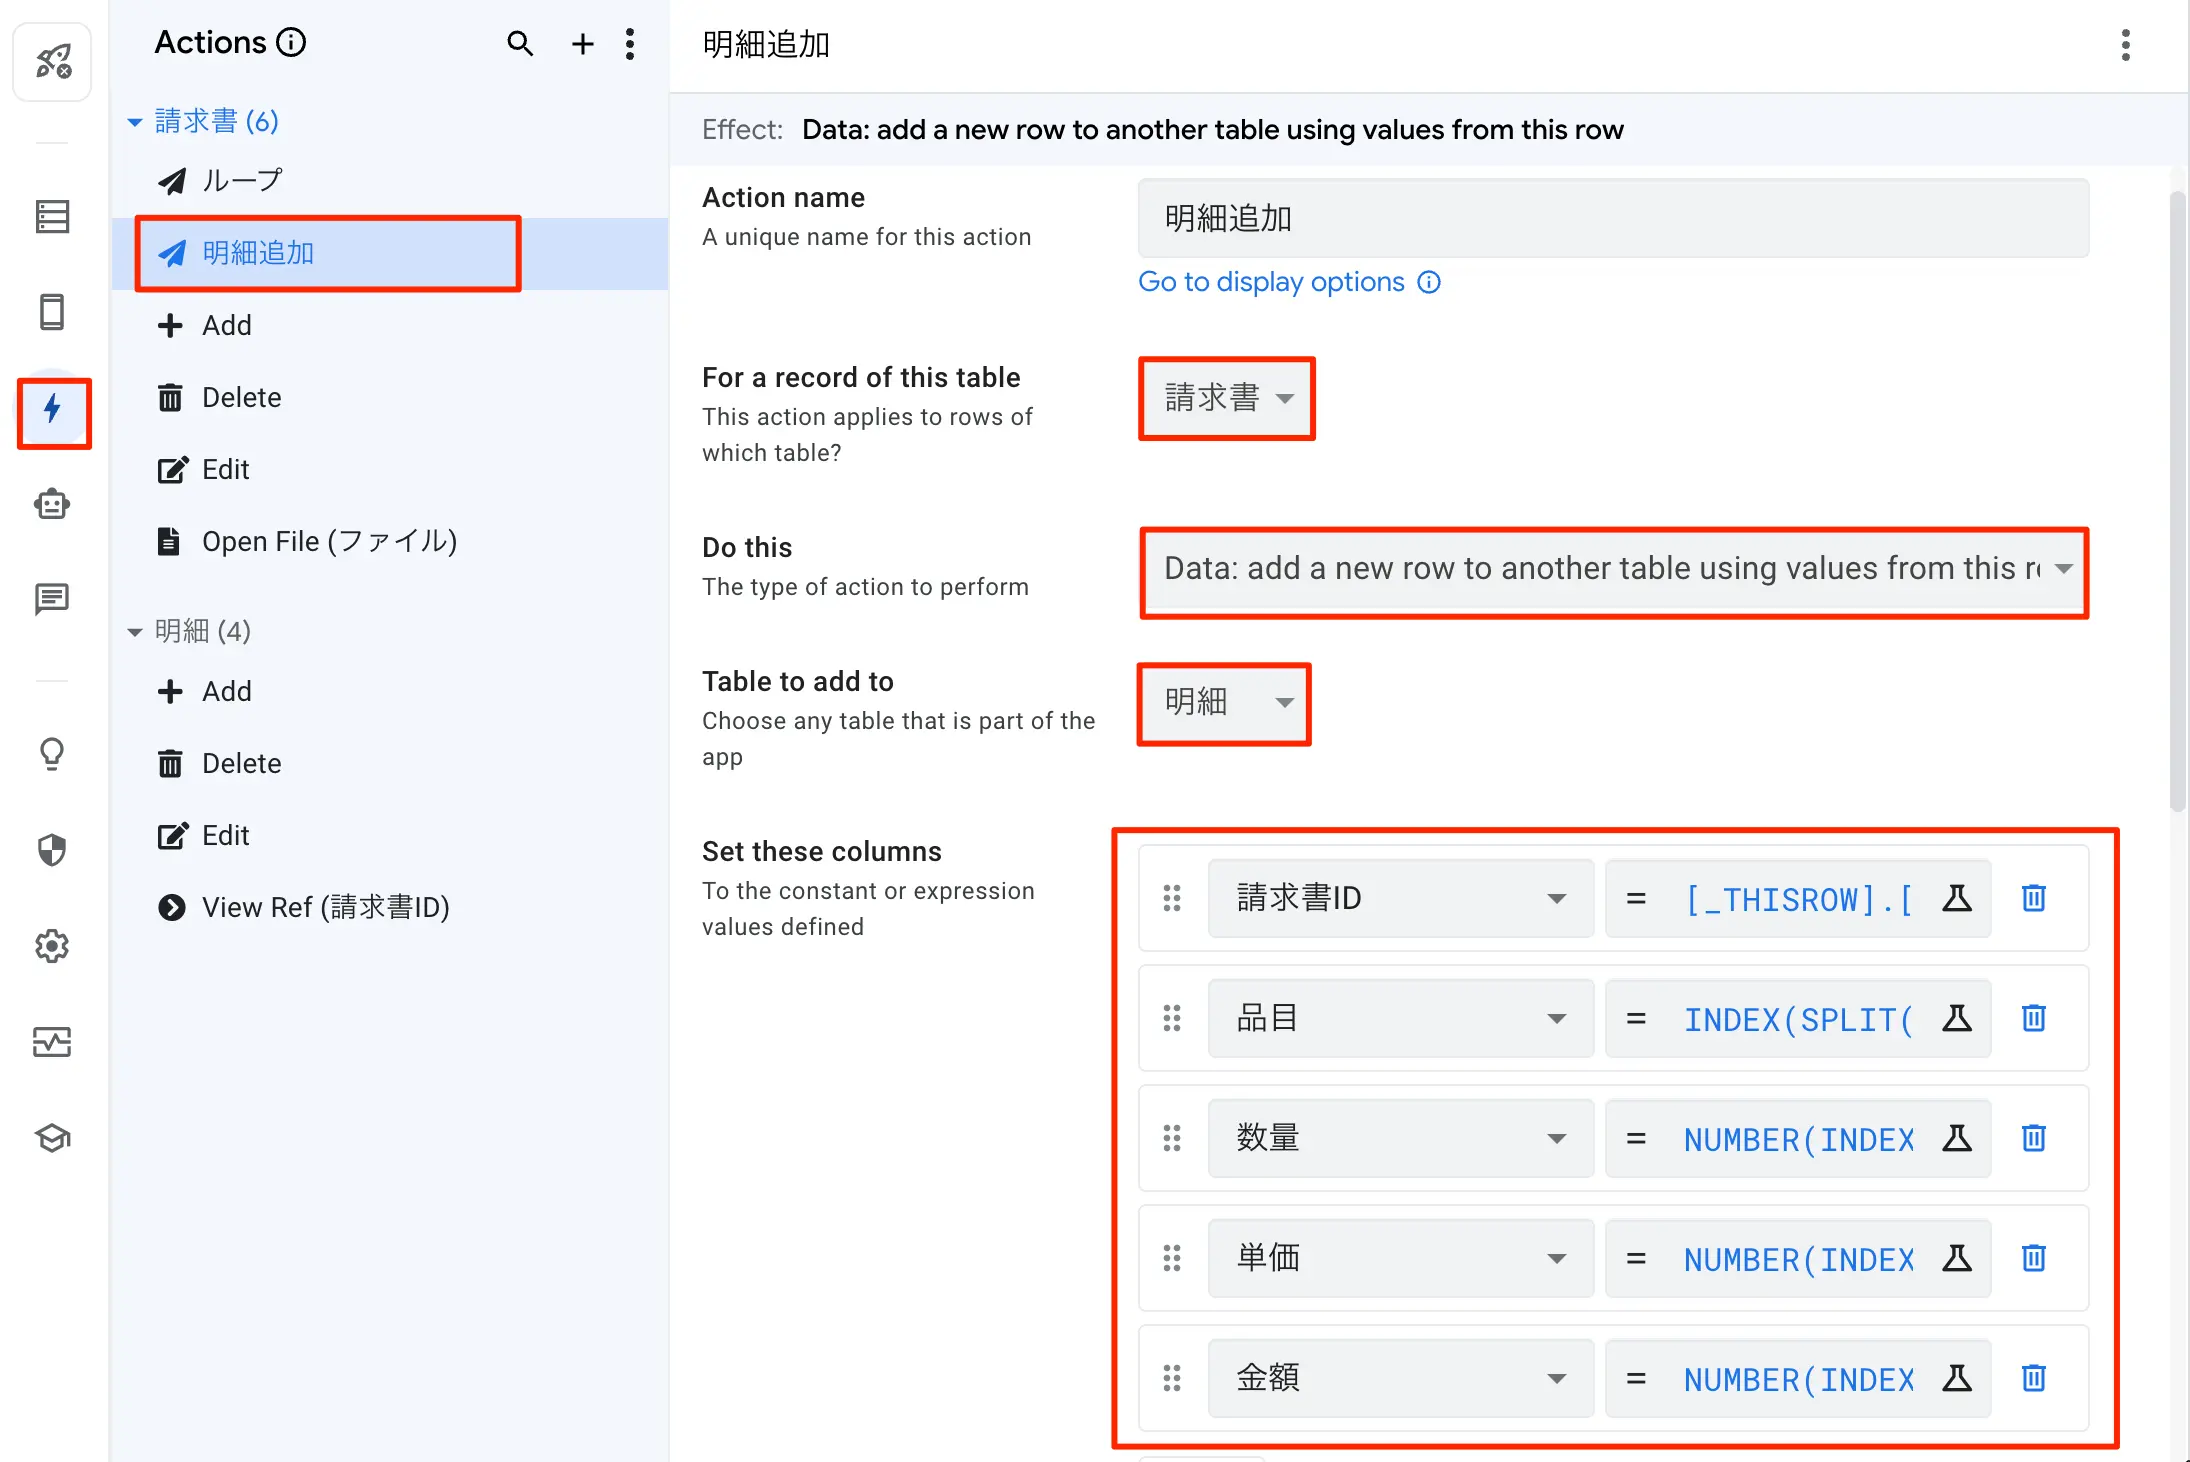Open the Data section in sidebar
The width and height of the screenshot is (2190, 1462).
[52, 216]
